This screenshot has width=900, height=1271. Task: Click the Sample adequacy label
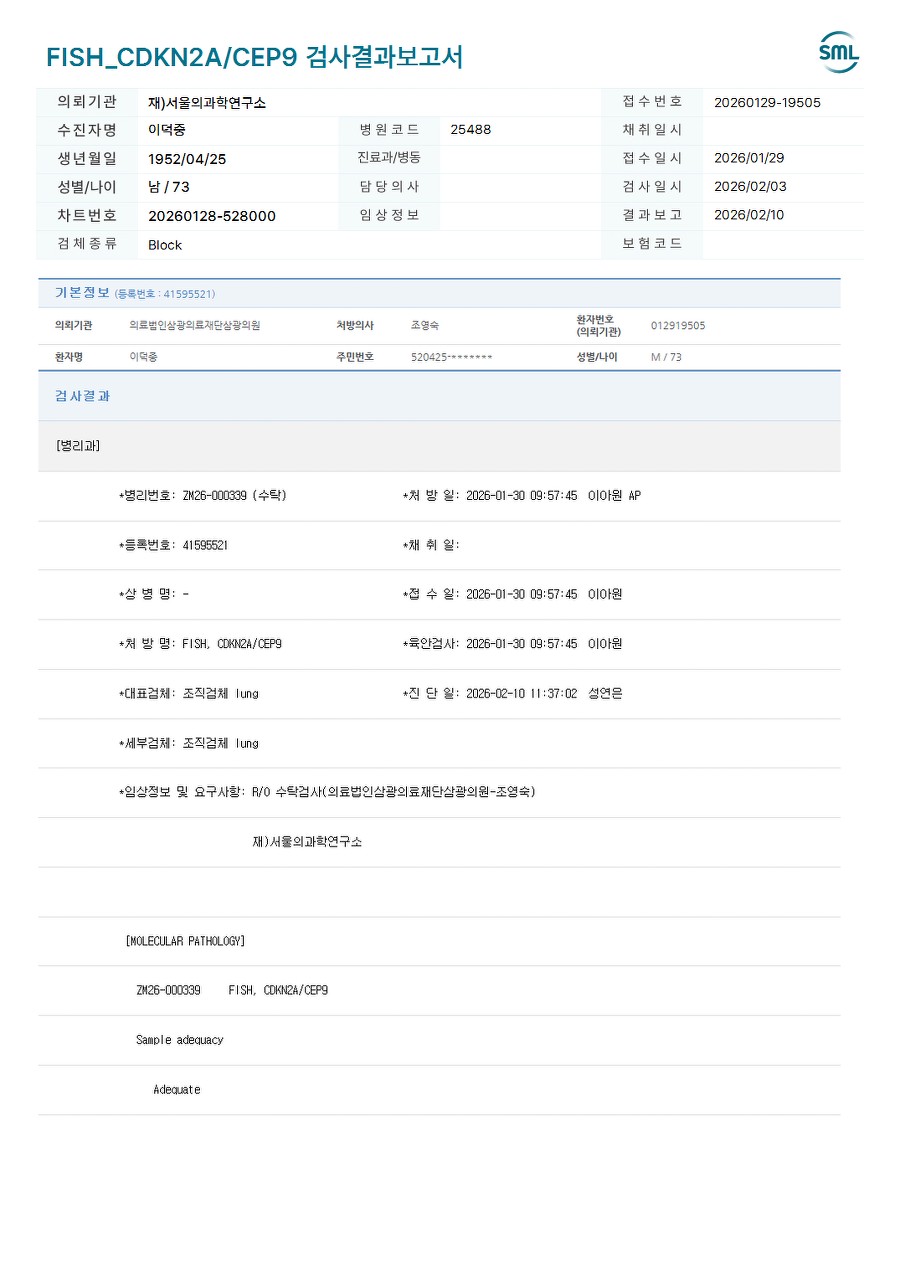click(180, 1040)
